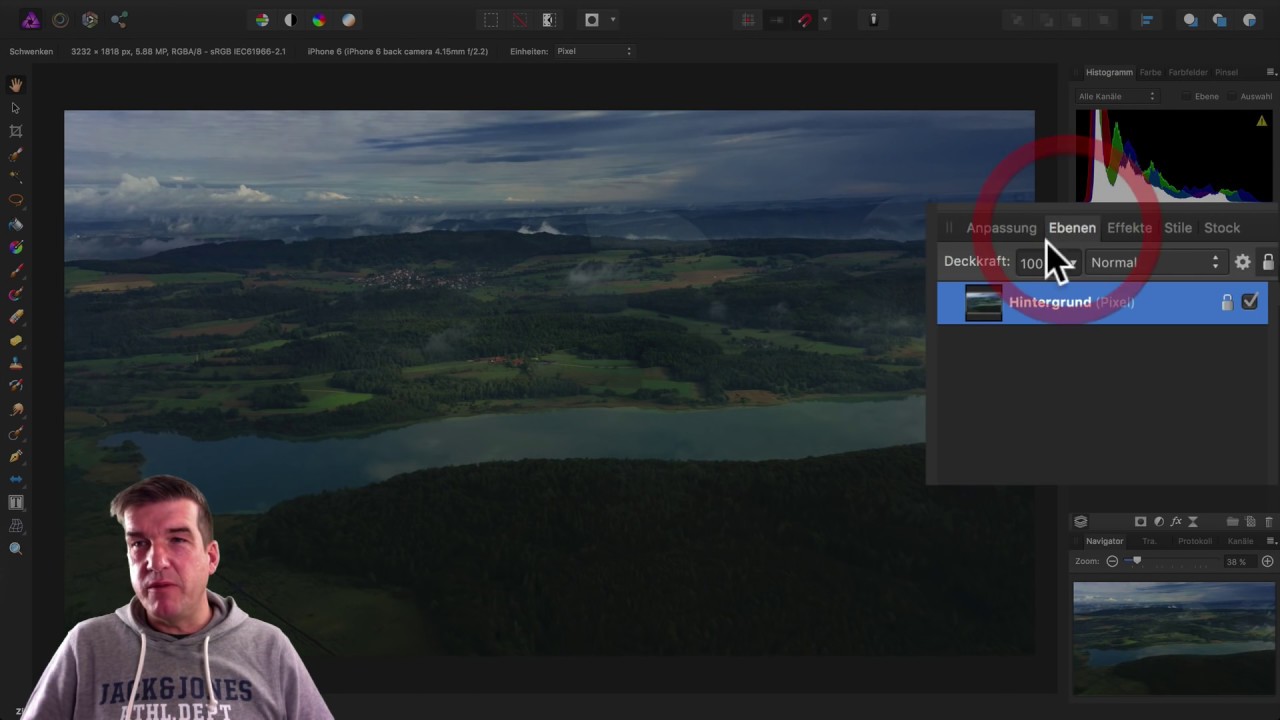Open the Alle Kanäle channel dropdown
Screen dimensions: 1280x720
click(x=1117, y=97)
